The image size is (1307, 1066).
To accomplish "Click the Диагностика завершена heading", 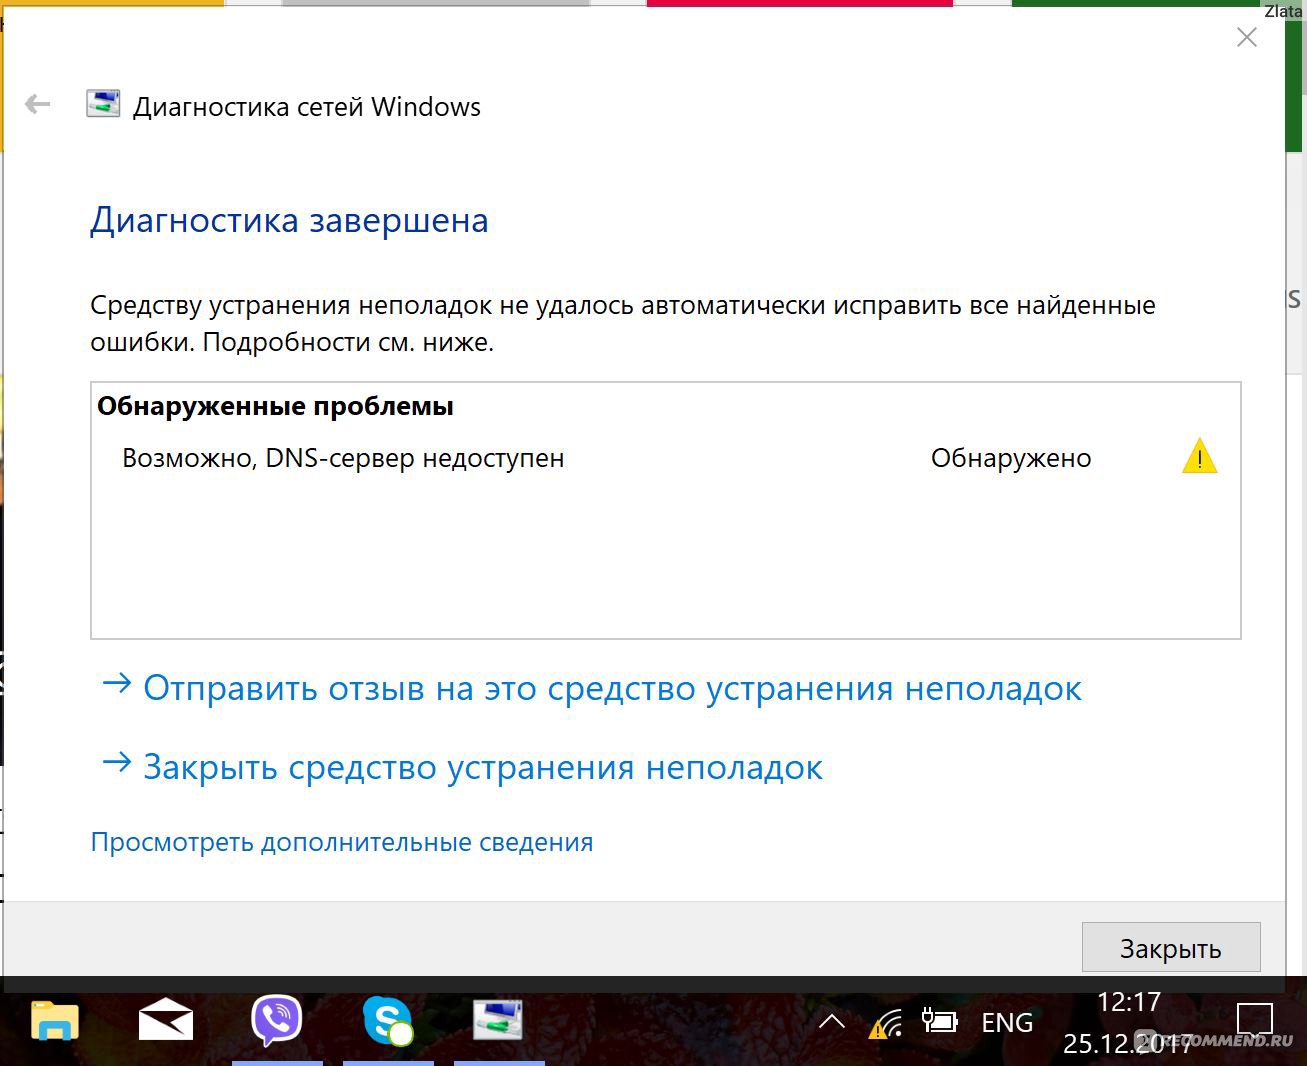I will [x=289, y=220].
